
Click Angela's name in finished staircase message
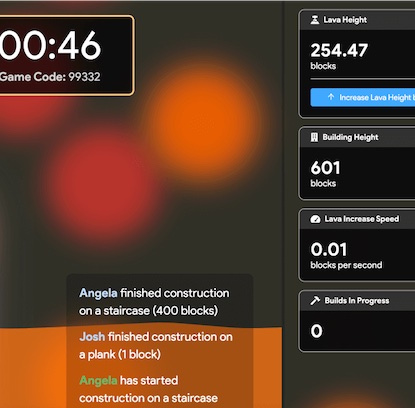click(98, 293)
